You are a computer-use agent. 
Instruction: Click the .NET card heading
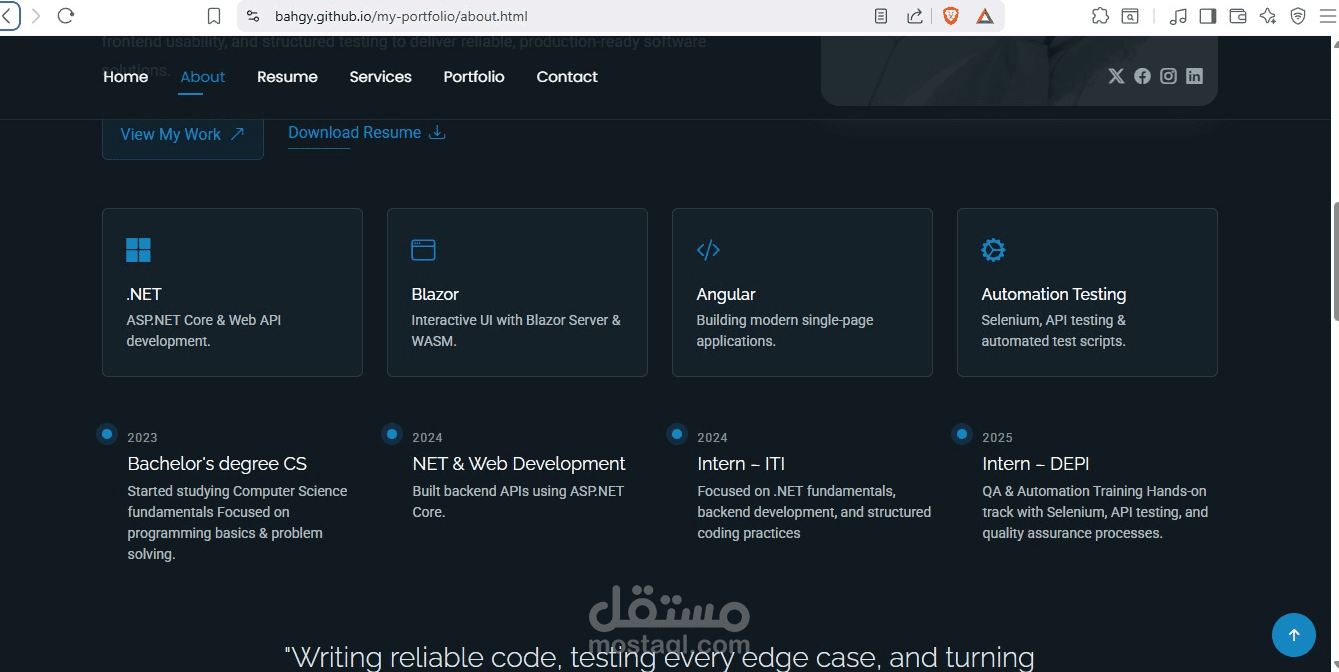click(x=144, y=294)
